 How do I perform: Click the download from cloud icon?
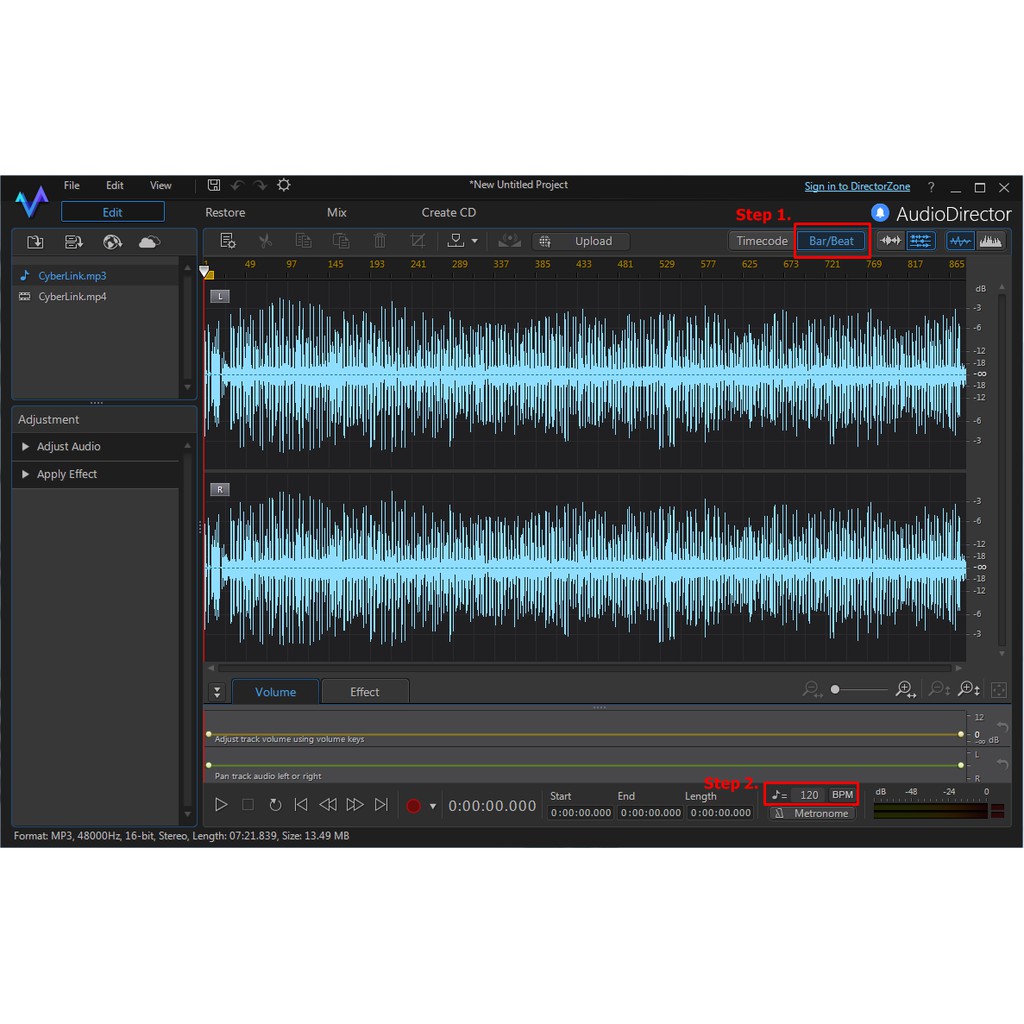click(149, 242)
